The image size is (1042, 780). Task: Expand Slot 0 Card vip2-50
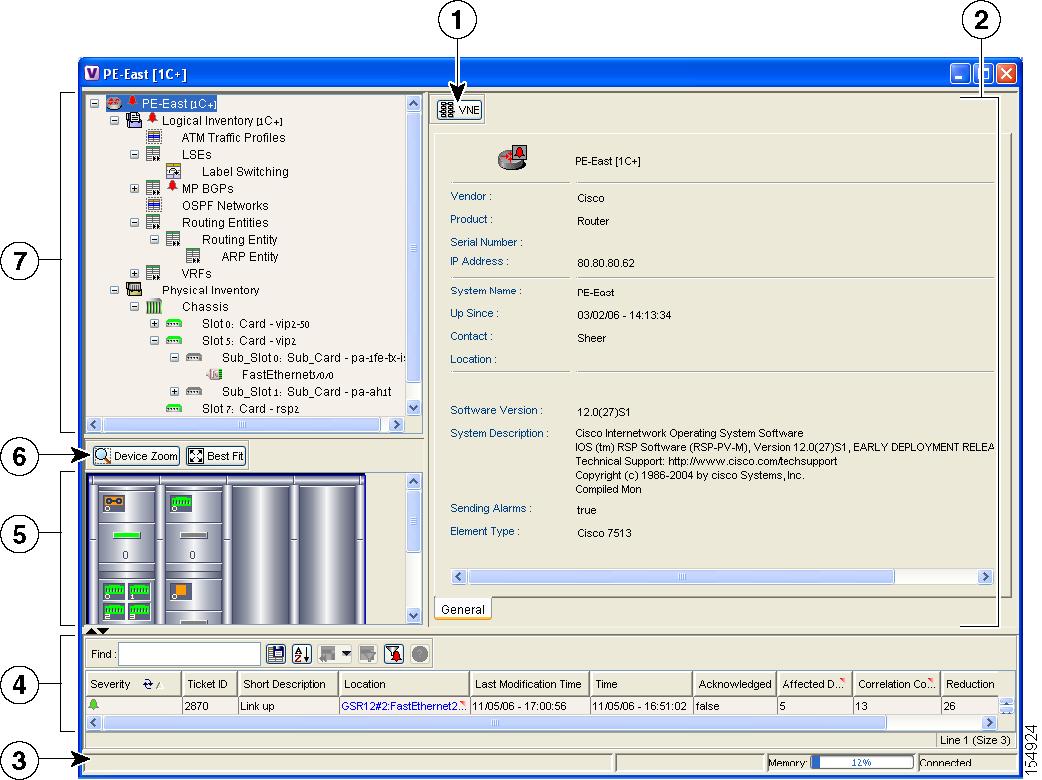[x=155, y=324]
